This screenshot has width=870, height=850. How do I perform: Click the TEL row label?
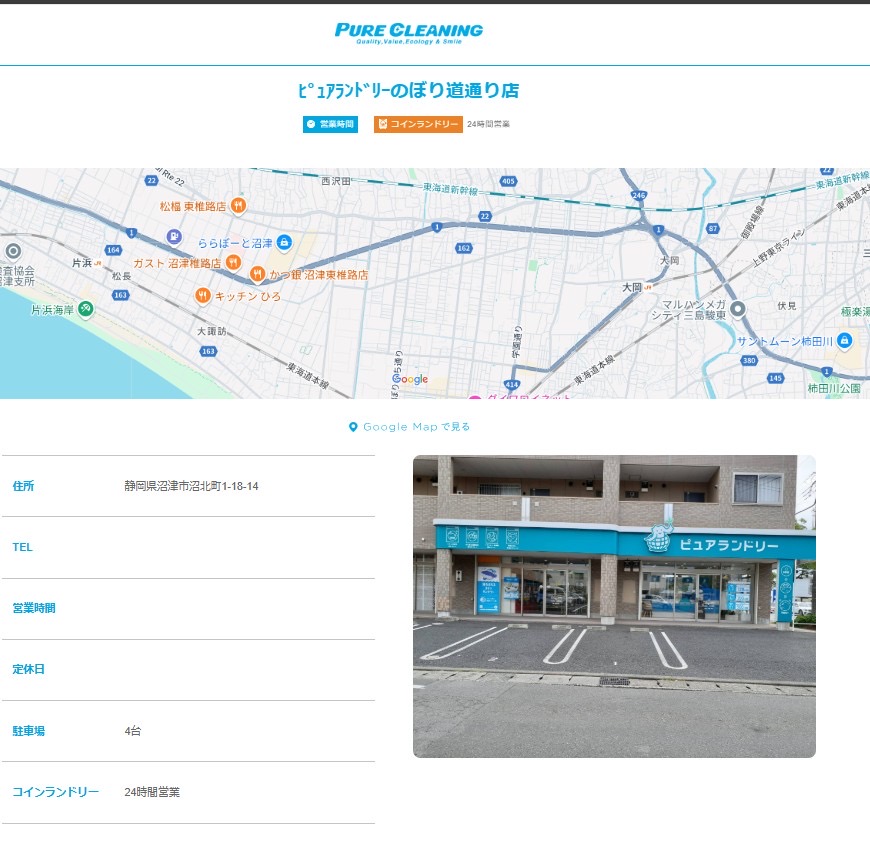pos(22,547)
